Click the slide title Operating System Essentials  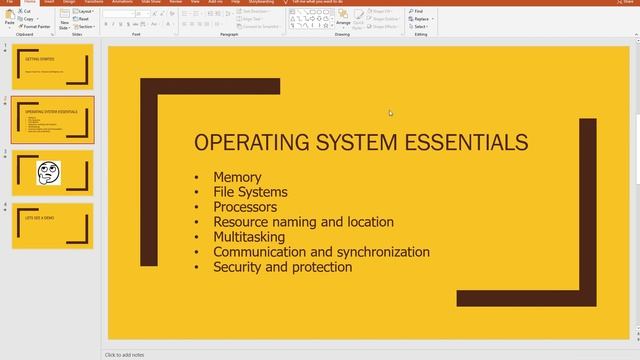click(x=361, y=142)
